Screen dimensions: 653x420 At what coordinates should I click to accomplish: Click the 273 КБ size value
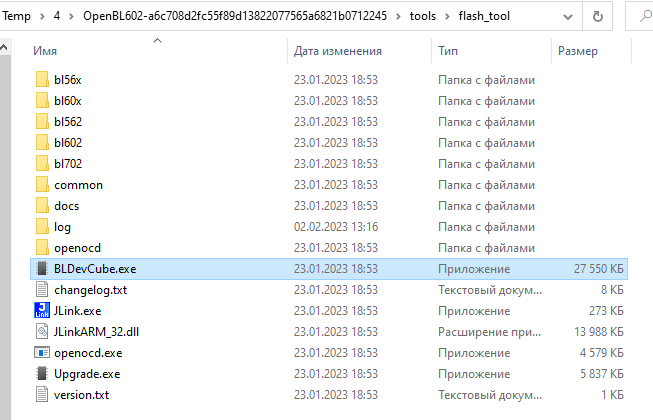pyautogui.click(x=606, y=311)
